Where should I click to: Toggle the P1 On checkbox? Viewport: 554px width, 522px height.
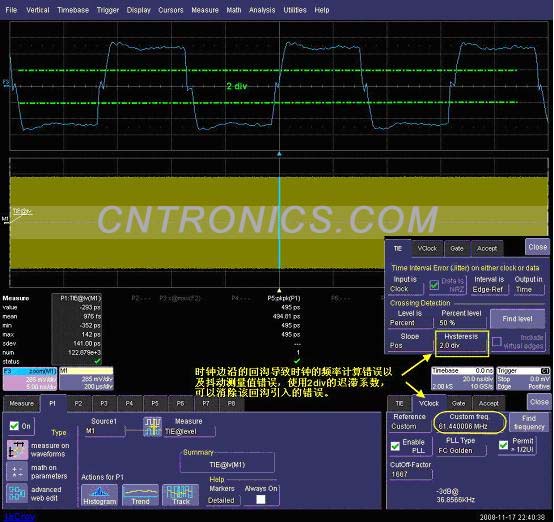click(14, 426)
